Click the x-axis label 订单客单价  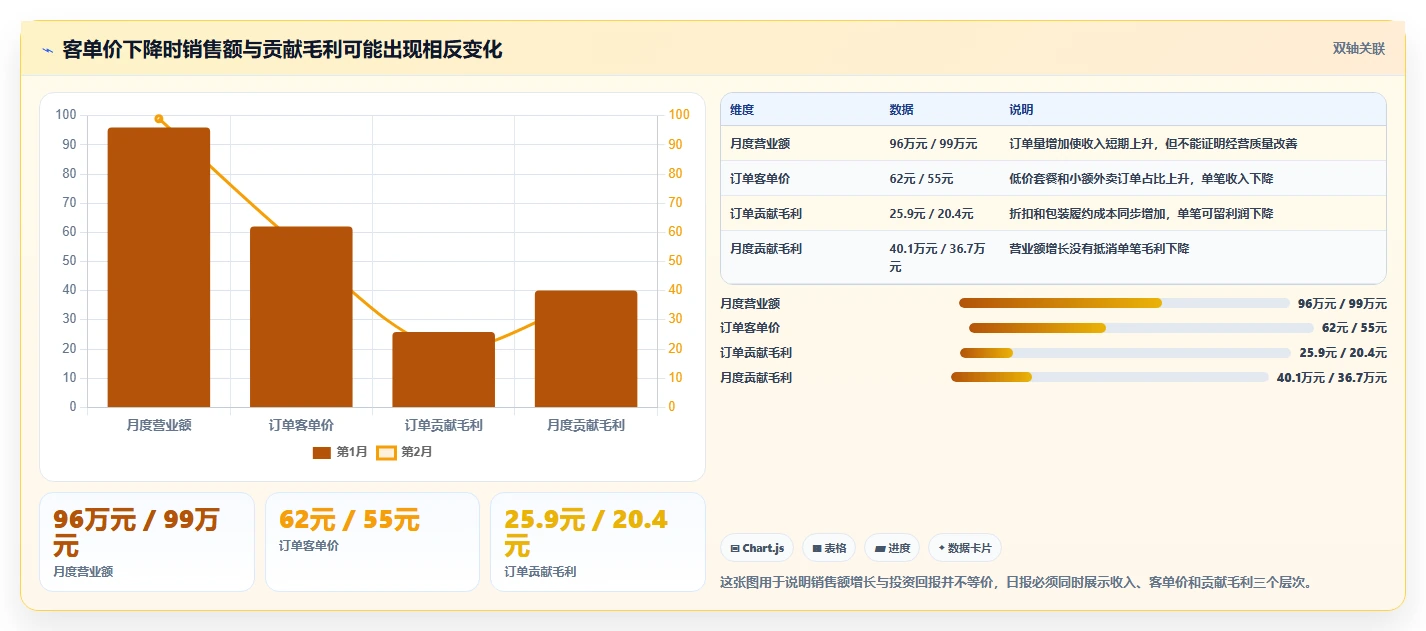click(x=301, y=425)
